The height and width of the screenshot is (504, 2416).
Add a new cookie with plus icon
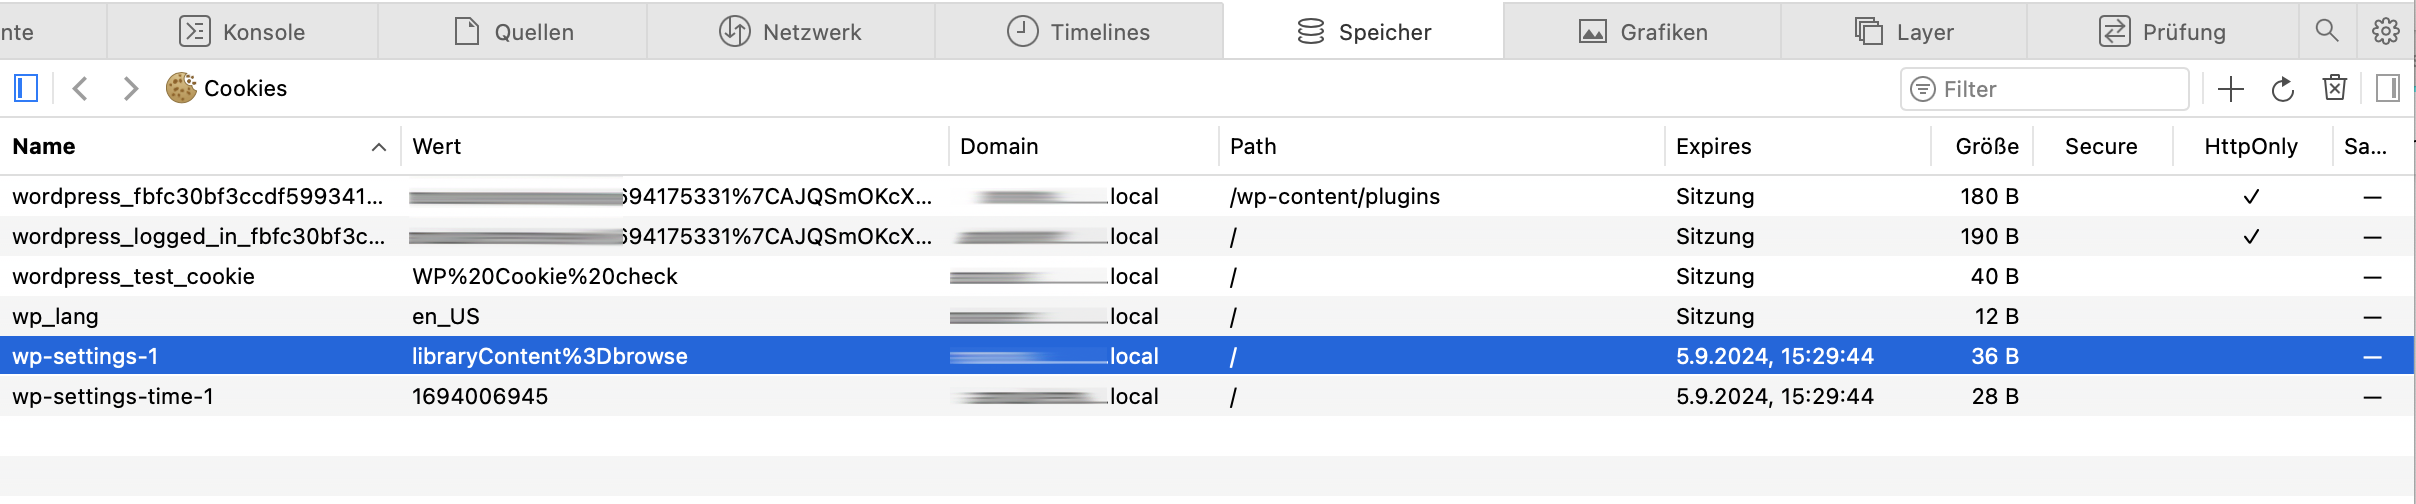point(2230,89)
